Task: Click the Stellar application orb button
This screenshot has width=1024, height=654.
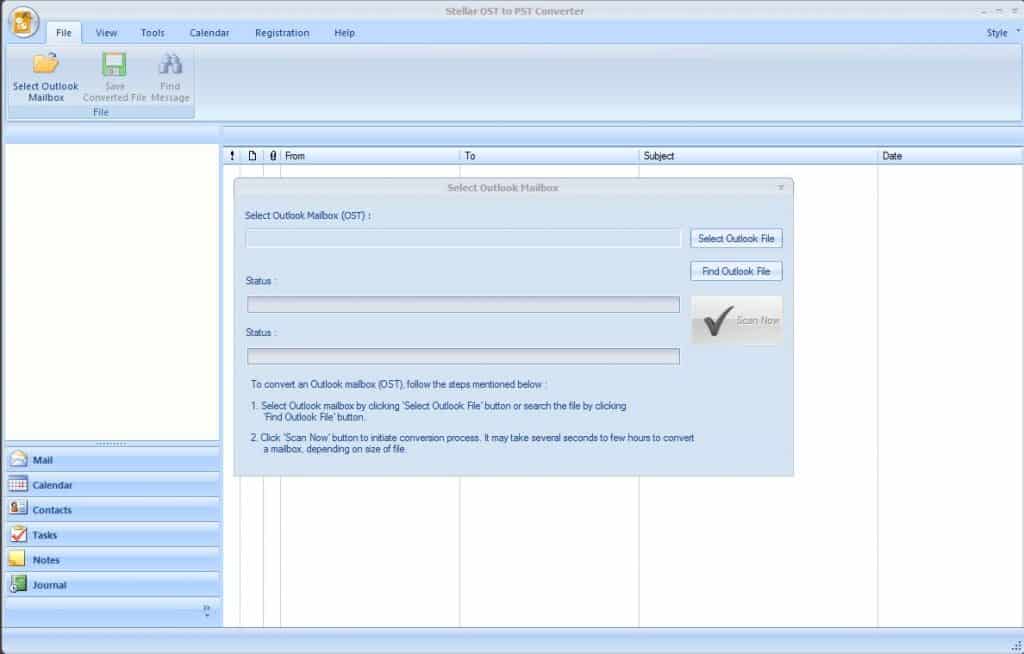Action: [x=24, y=23]
